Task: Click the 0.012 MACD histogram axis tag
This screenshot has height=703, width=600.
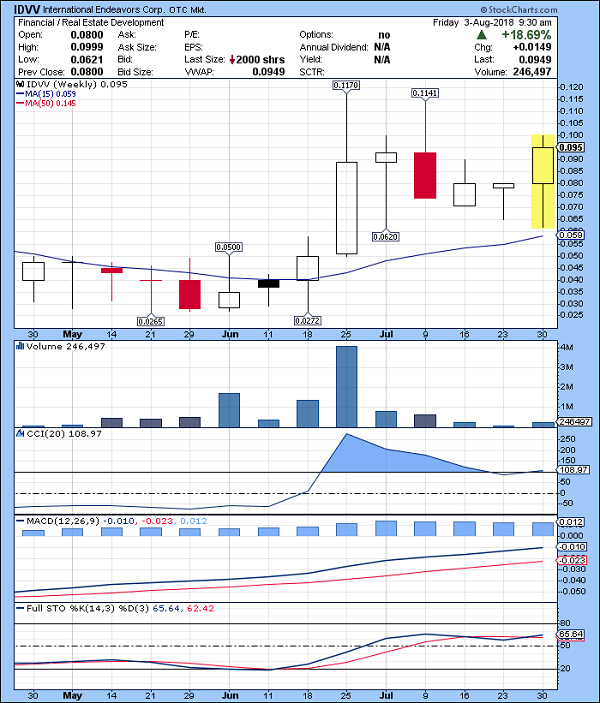Action: tap(570, 522)
